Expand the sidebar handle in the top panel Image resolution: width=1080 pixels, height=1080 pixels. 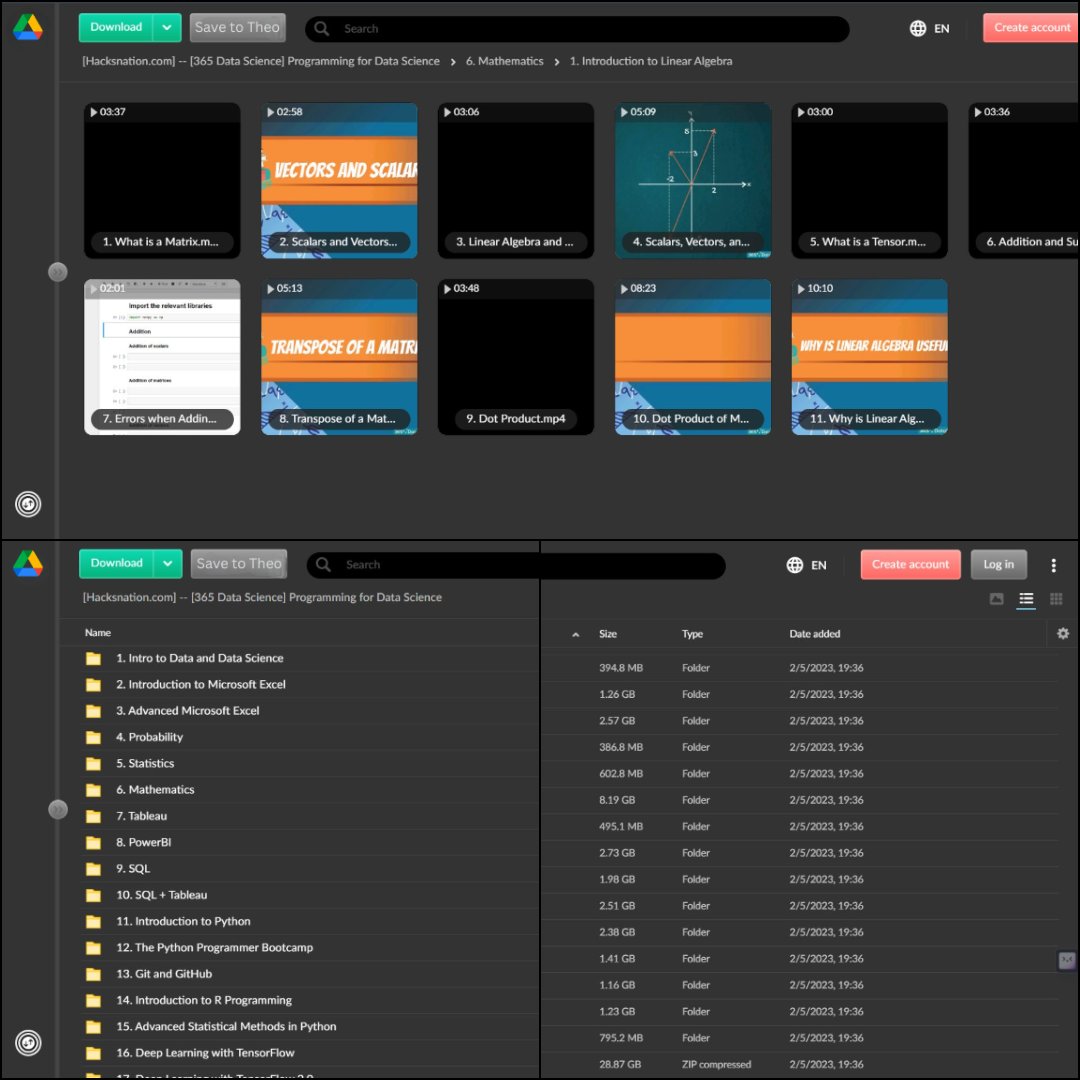(58, 272)
